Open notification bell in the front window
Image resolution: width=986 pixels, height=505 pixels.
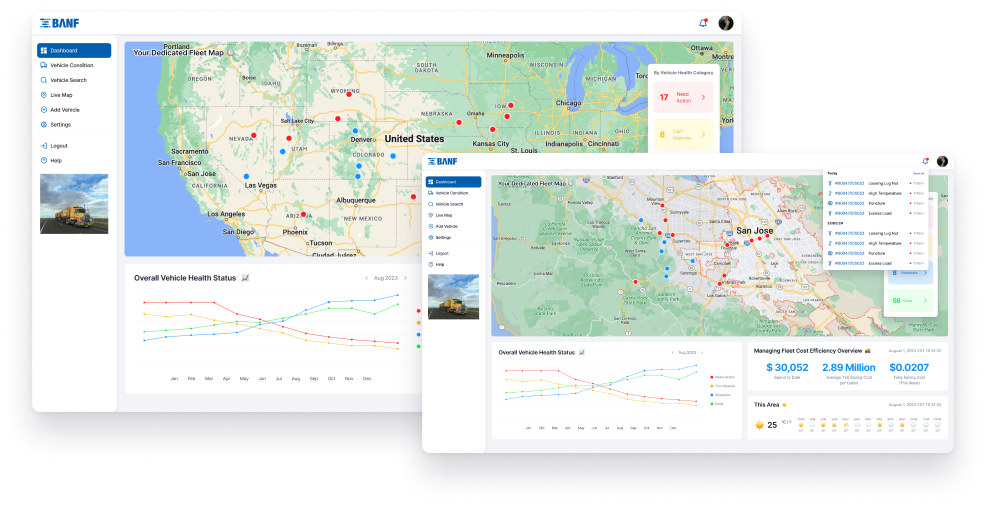925,161
